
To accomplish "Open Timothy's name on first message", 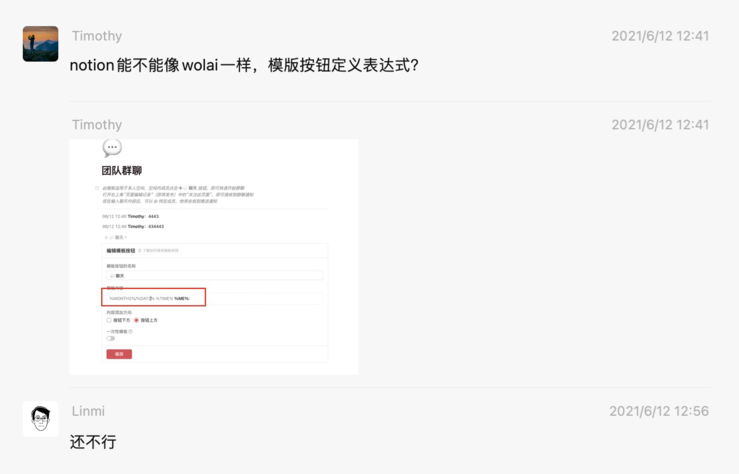I will (97, 36).
